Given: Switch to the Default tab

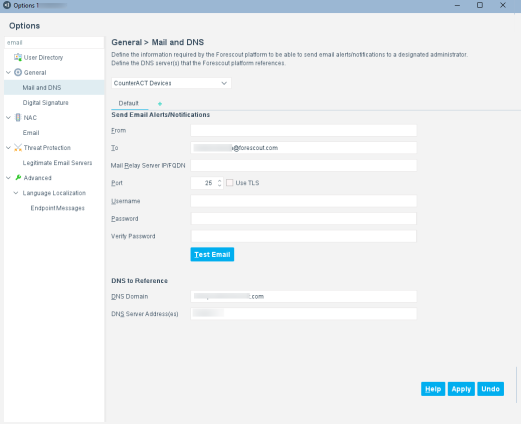Looking at the screenshot, I should (x=129, y=103).
